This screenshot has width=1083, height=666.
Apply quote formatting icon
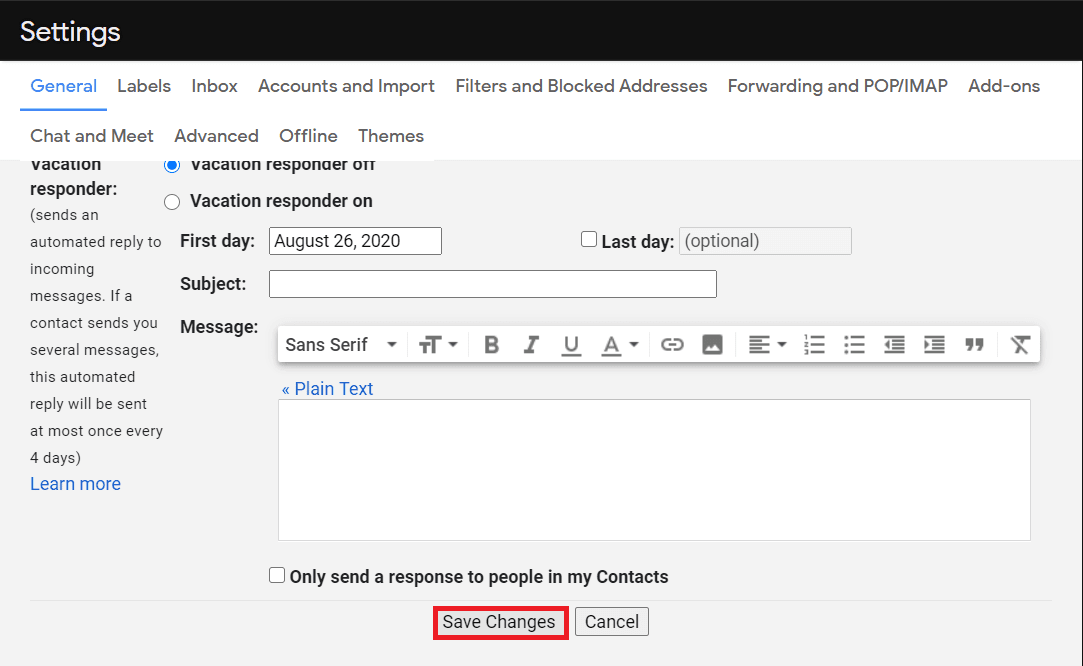click(975, 344)
